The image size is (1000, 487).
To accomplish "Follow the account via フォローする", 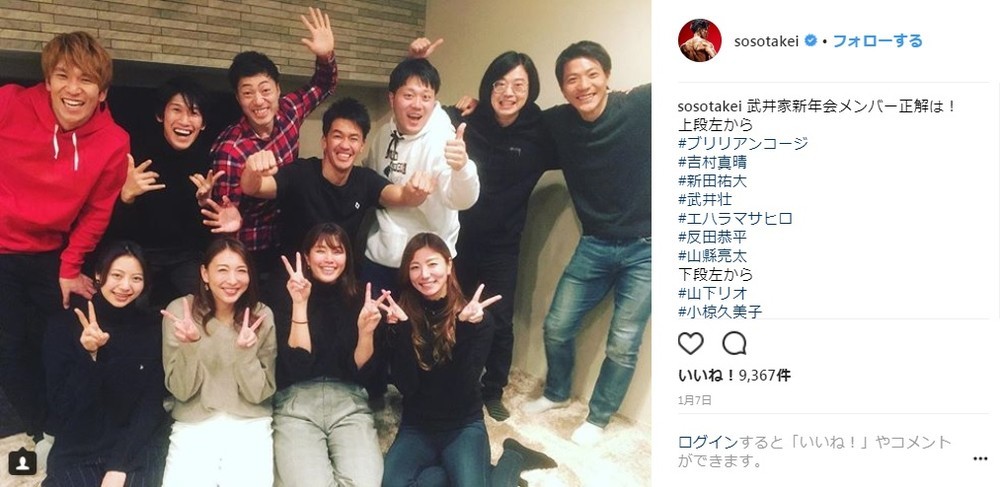I will 878,41.
